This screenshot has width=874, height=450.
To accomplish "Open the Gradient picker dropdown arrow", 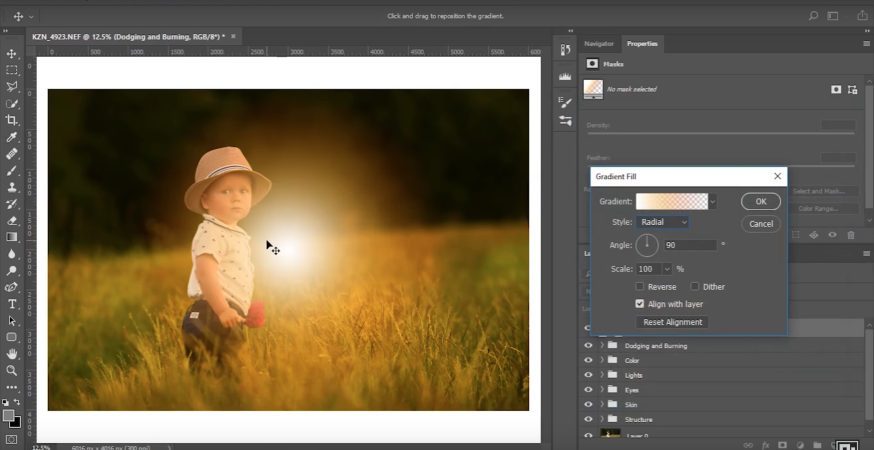I will pos(712,201).
